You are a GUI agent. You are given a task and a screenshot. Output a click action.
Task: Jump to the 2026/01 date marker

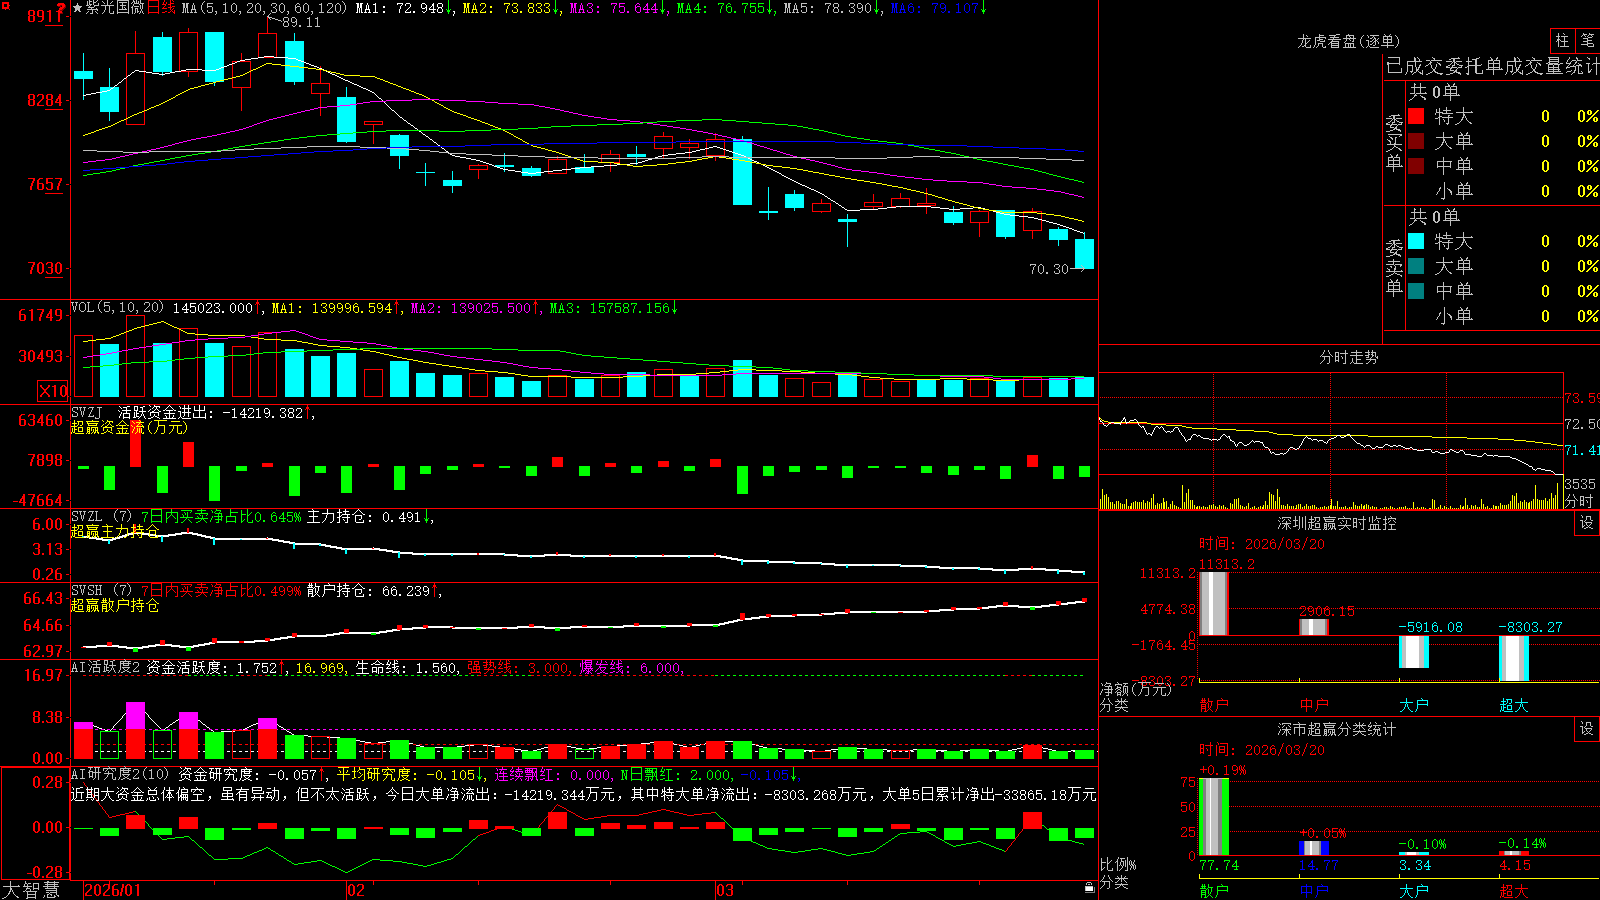coord(113,890)
